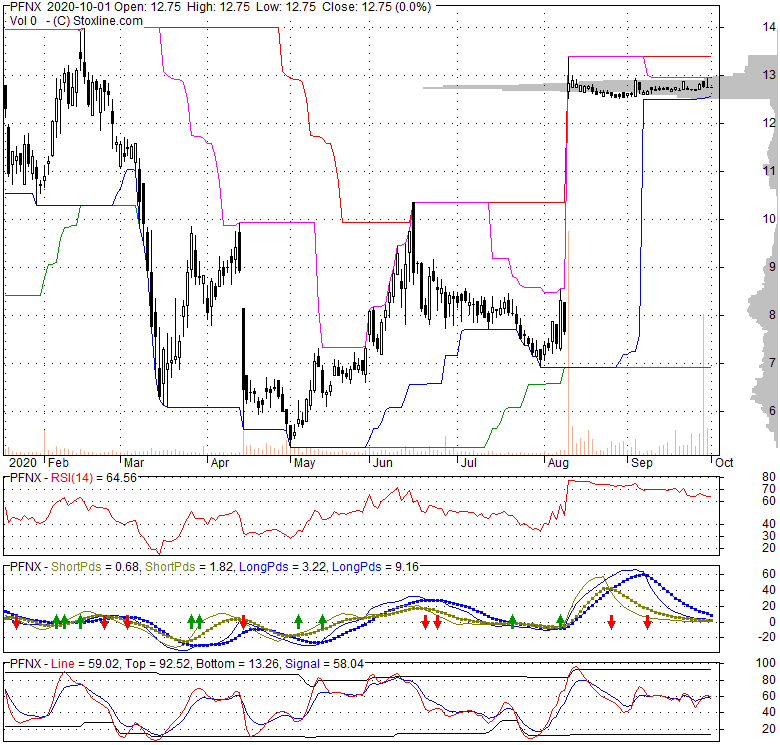The height and width of the screenshot is (745, 780).
Task: Click the green buy arrow near August in ShortPds panel
Action: pyautogui.click(x=561, y=622)
